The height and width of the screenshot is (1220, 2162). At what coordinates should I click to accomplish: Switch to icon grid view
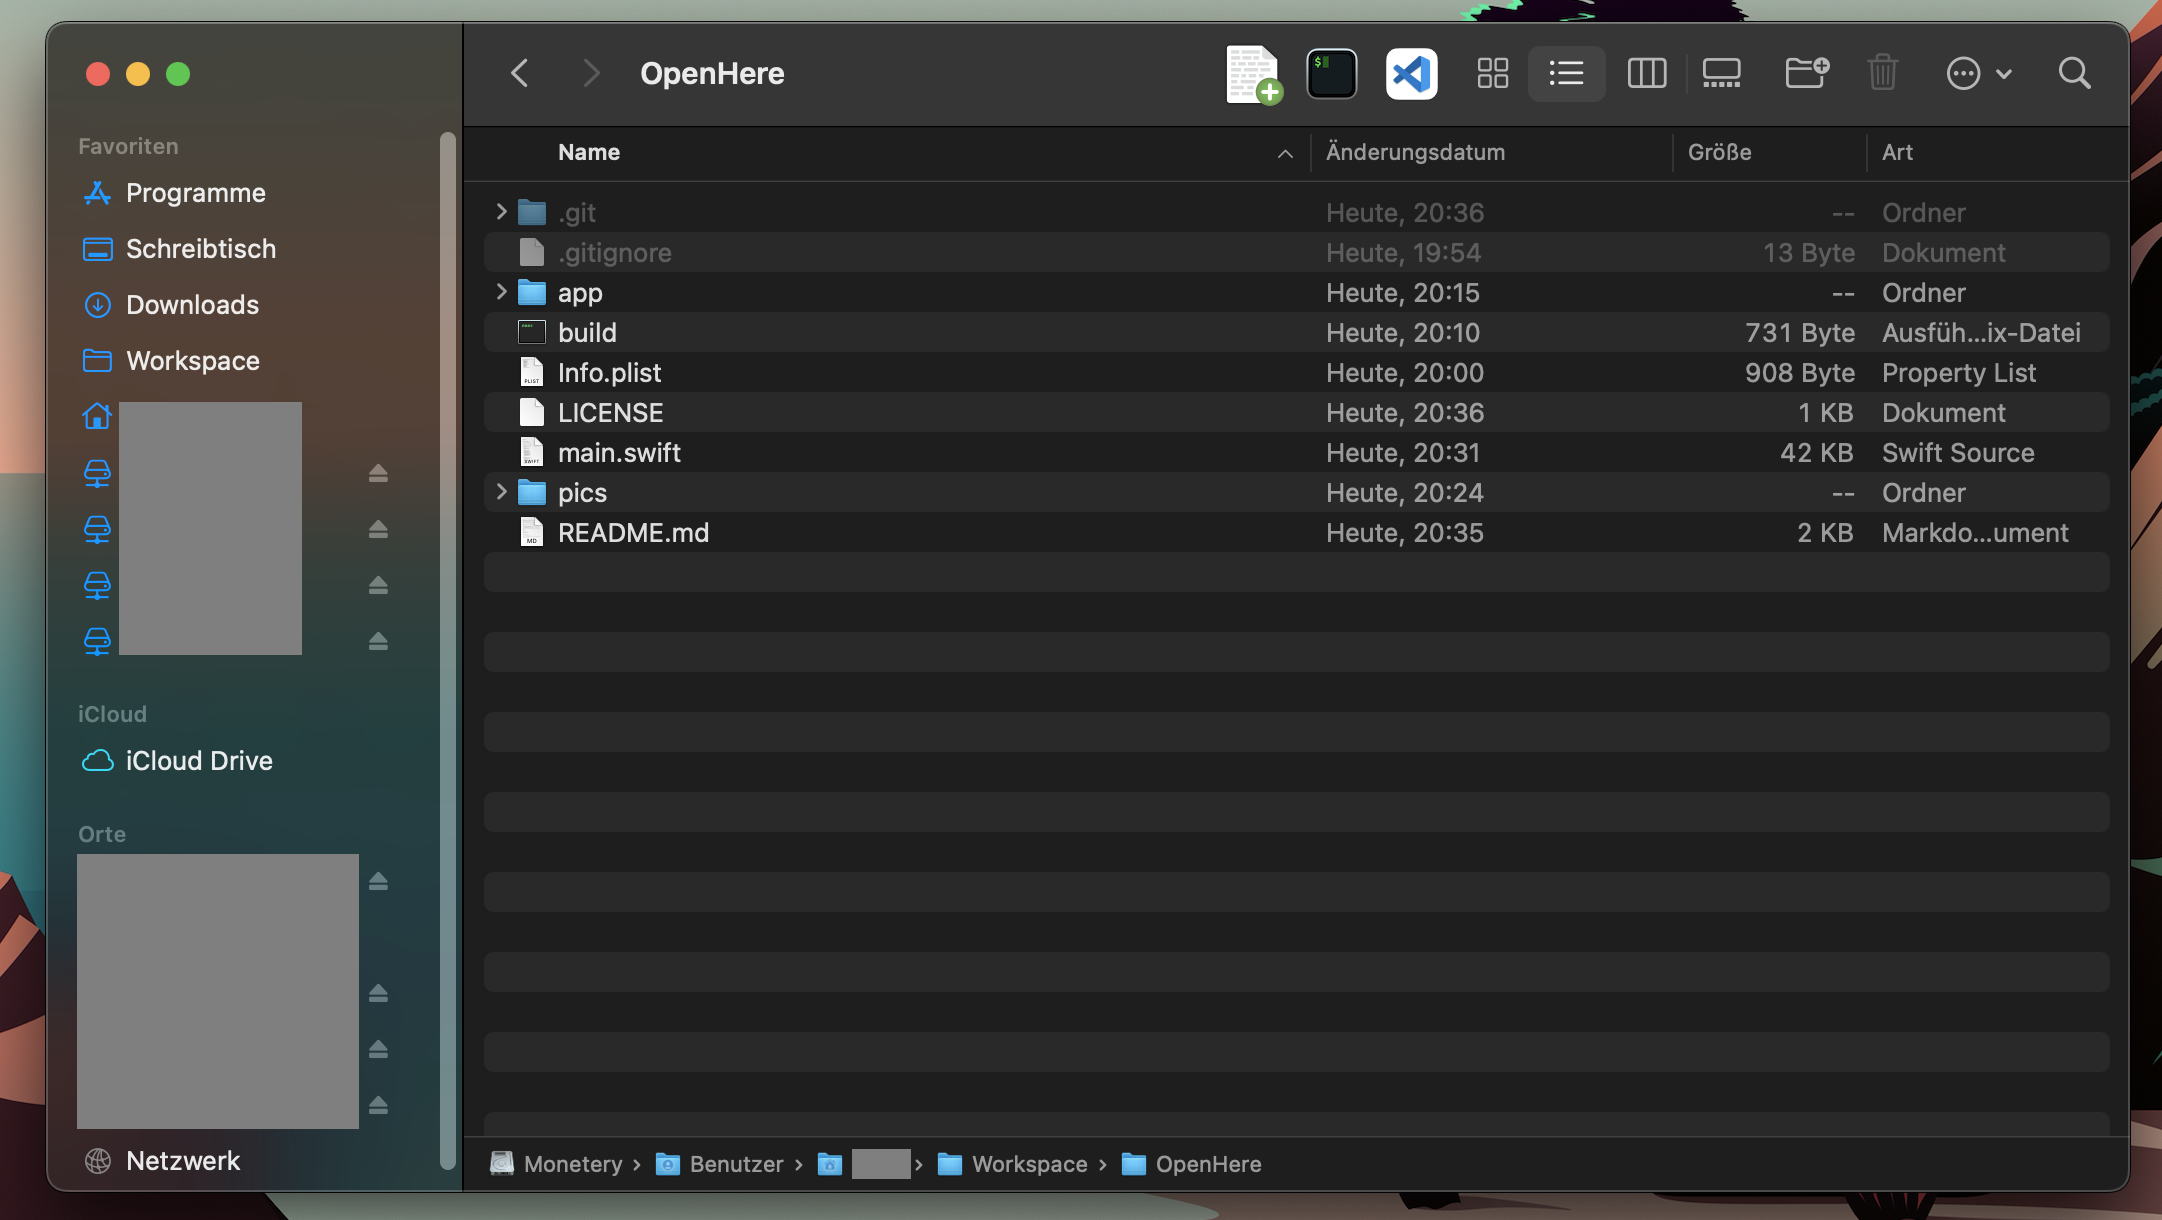tap(1492, 74)
